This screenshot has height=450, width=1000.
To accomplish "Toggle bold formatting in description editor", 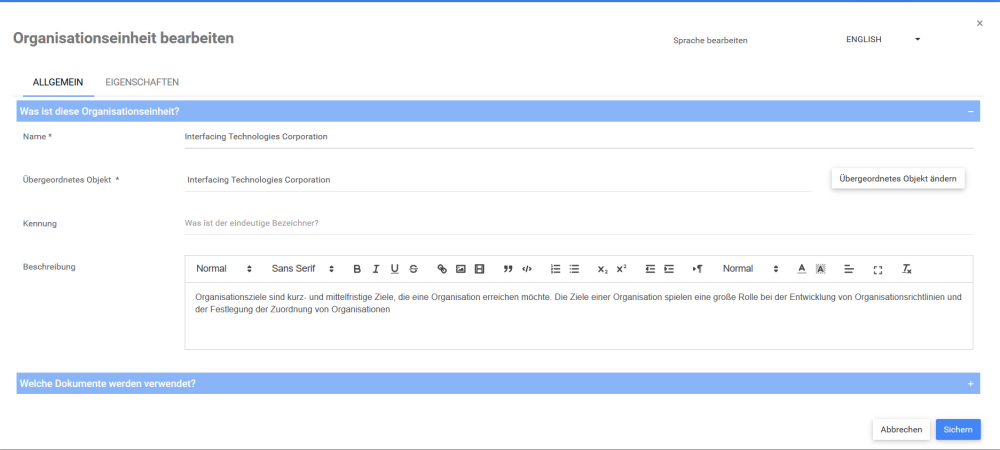I will tap(357, 269).
